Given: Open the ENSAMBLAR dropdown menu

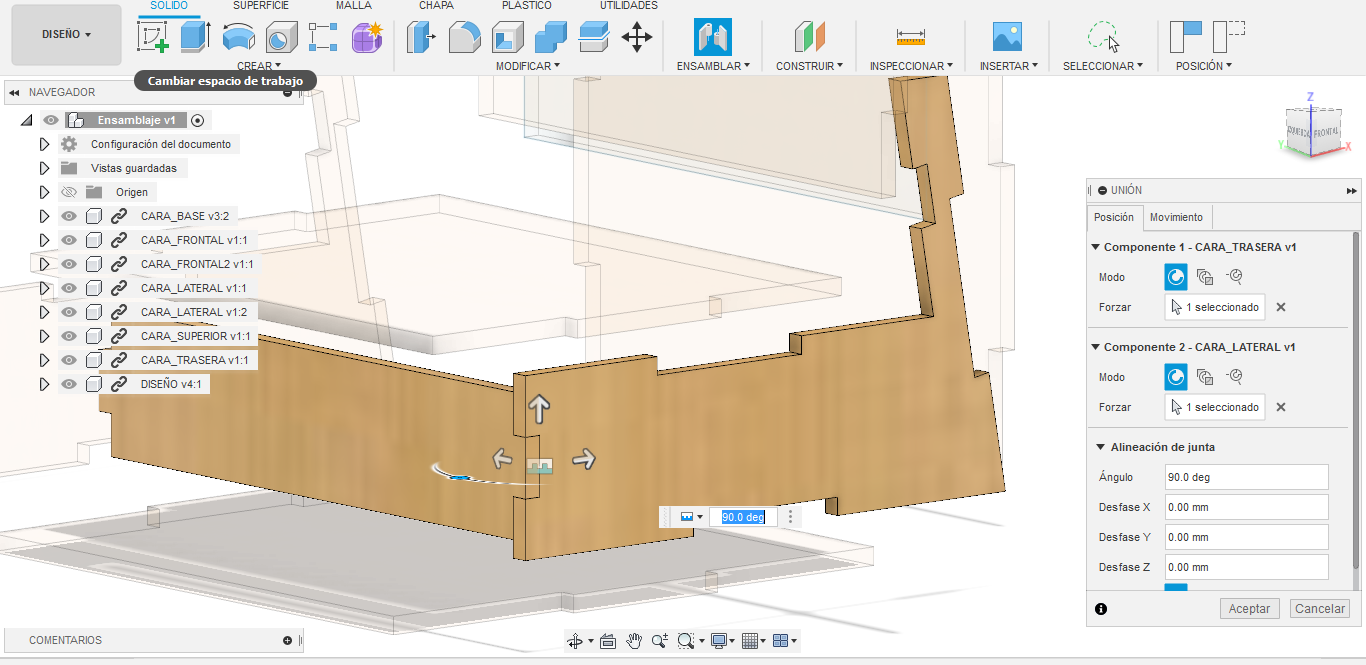Looking at the screenshot, I should [713, 66].
